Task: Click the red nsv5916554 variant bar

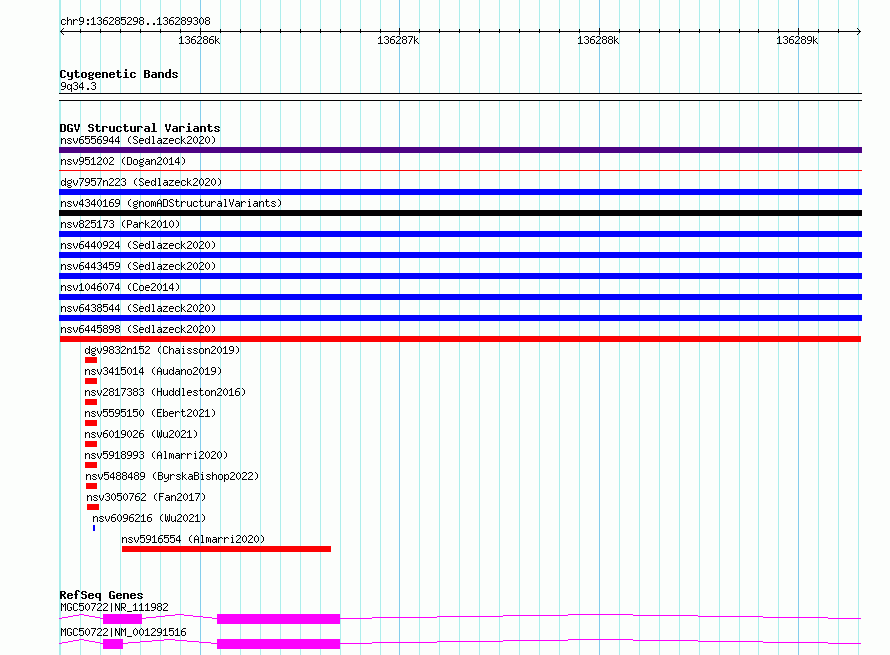Action: pyautogui.click(x=226, y=549)
